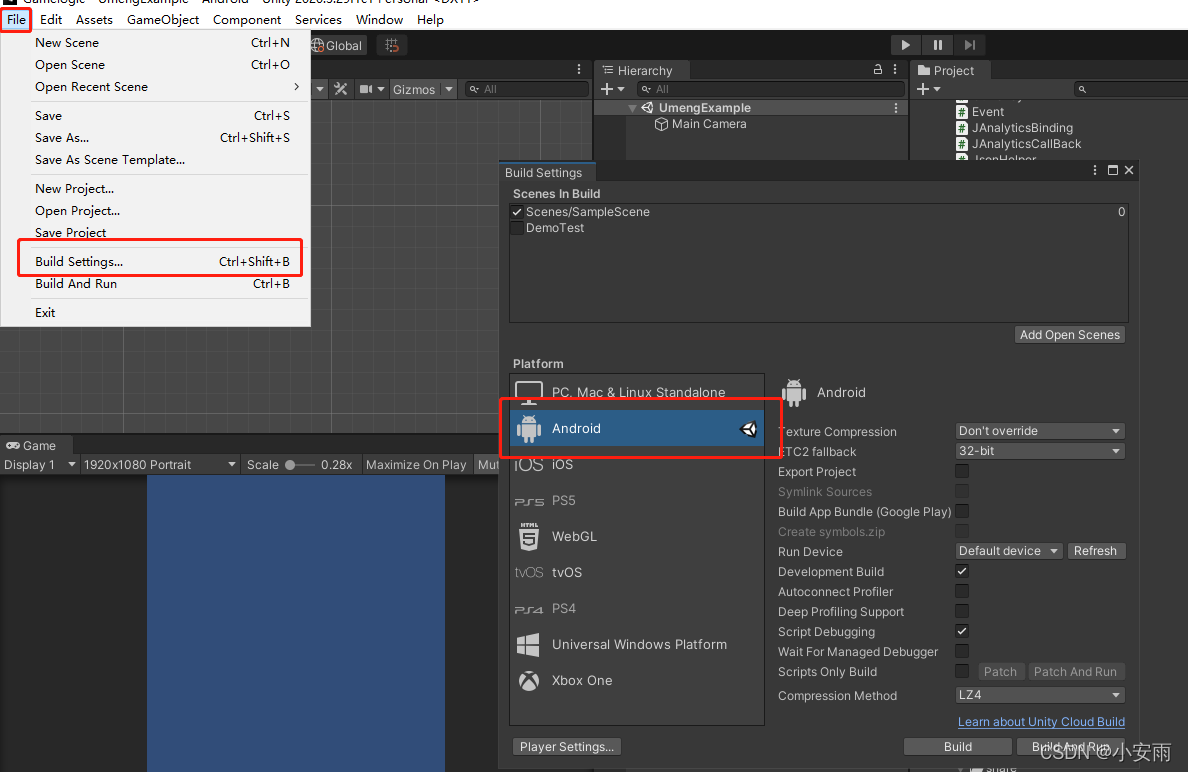
Task: Disable Script Debugging
Action: (x=961, y=631)
